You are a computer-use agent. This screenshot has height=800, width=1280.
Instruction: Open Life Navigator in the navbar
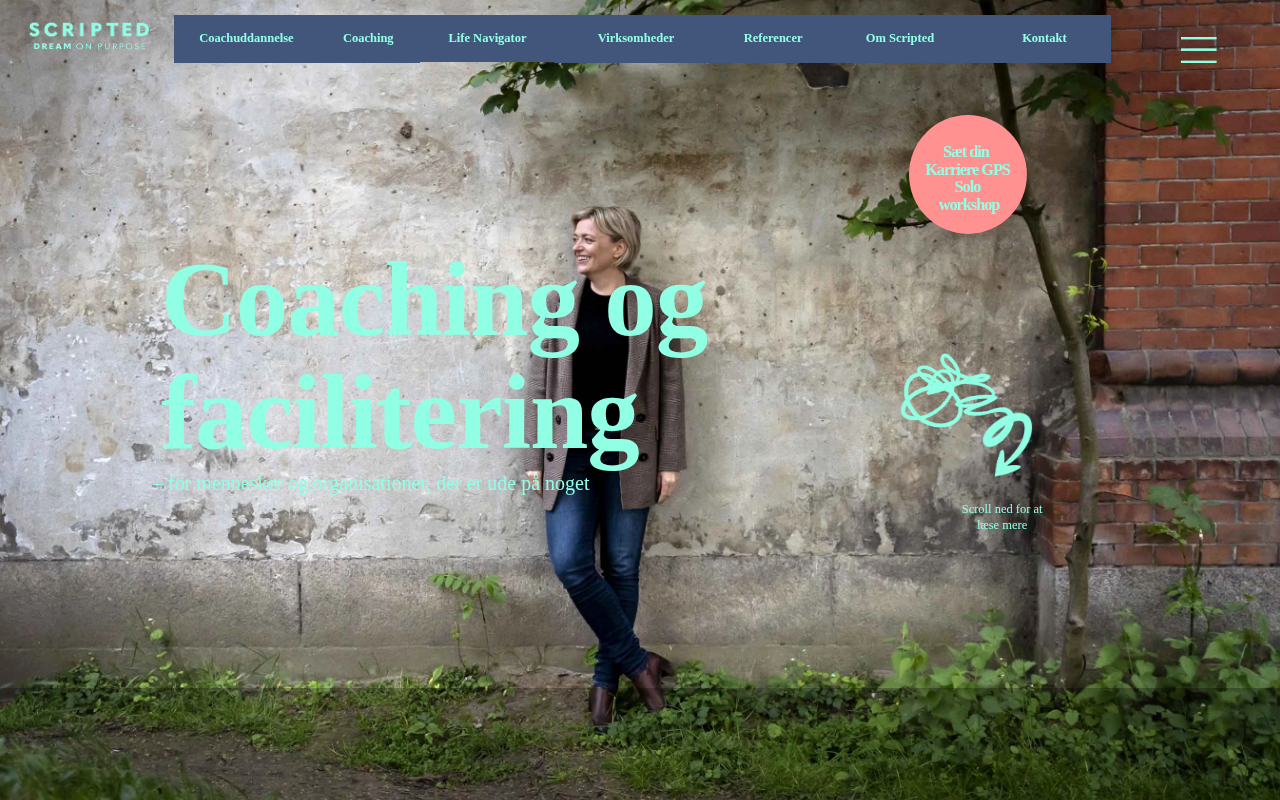click(487, 38)
